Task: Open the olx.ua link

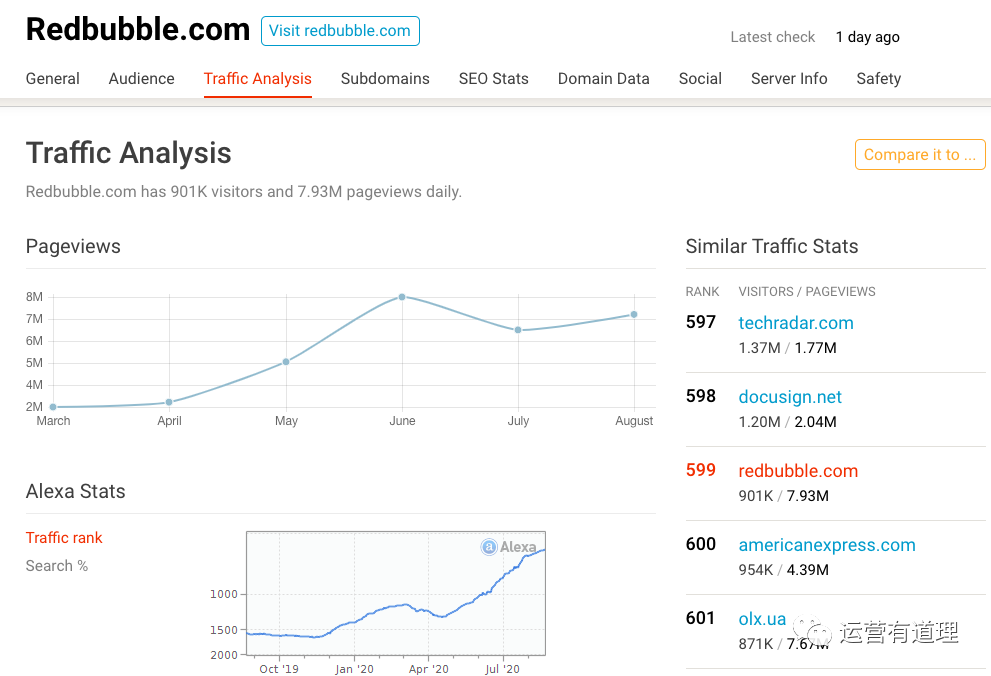Action: pyautogui.click(x=762, y=619)
